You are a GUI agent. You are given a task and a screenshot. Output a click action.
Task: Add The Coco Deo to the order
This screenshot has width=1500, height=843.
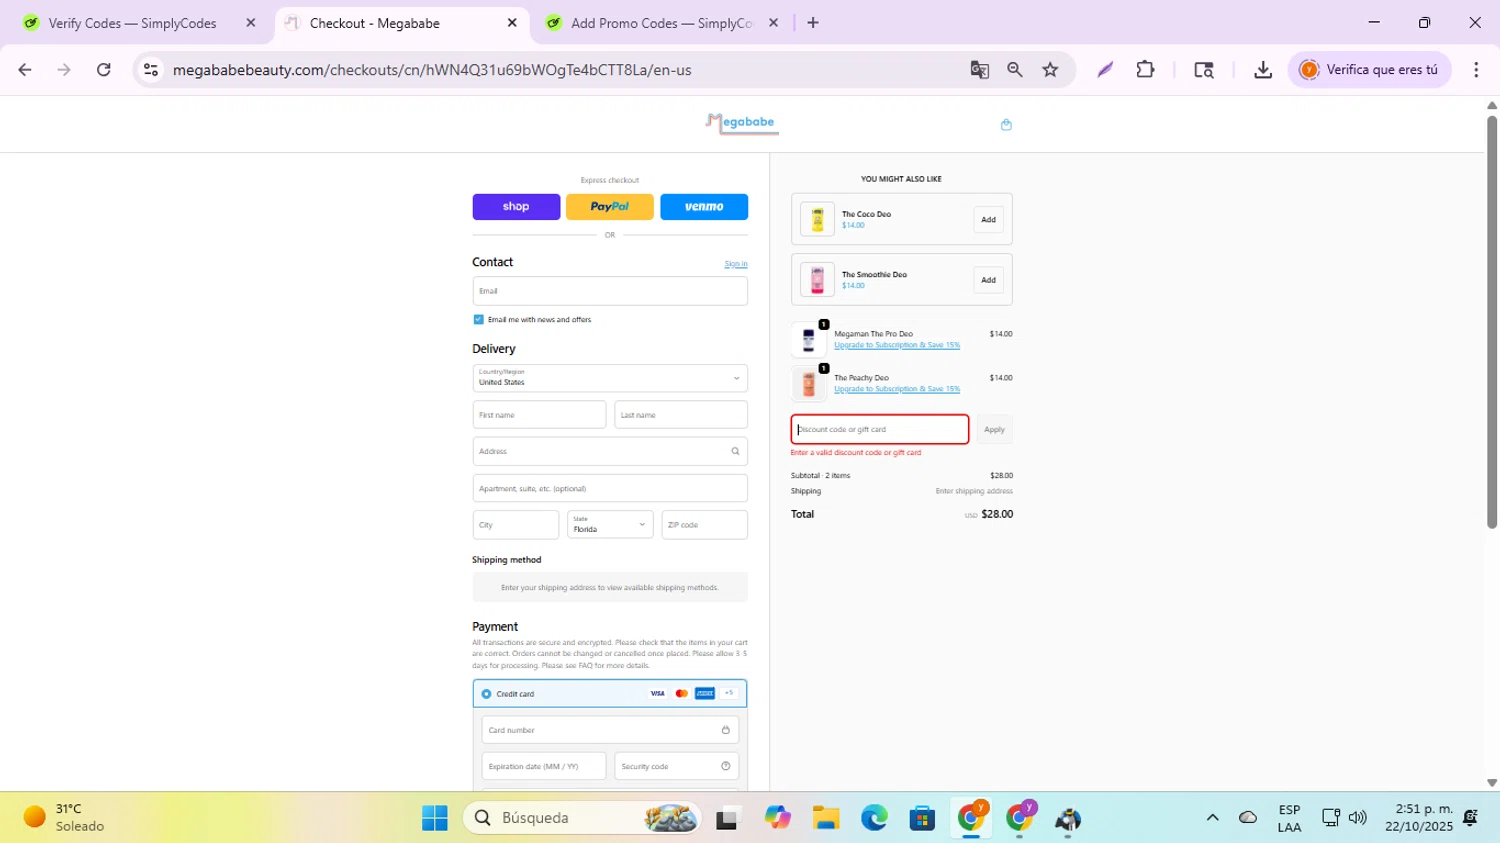[x=988, y=220]
